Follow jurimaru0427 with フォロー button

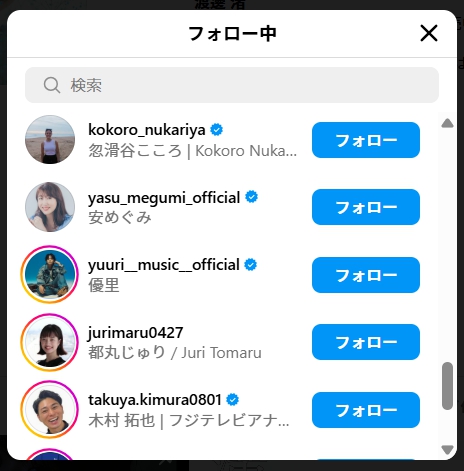pos(366,342)
